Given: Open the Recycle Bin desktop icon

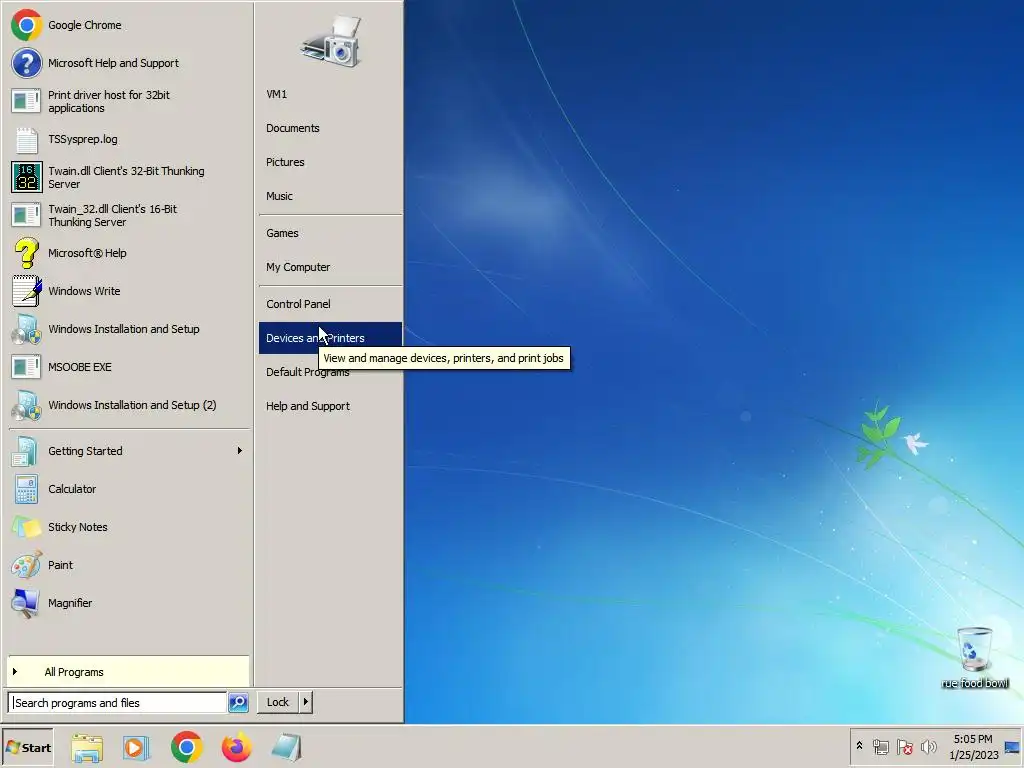Looking at the screenshot, I should (x=975, y=648).
